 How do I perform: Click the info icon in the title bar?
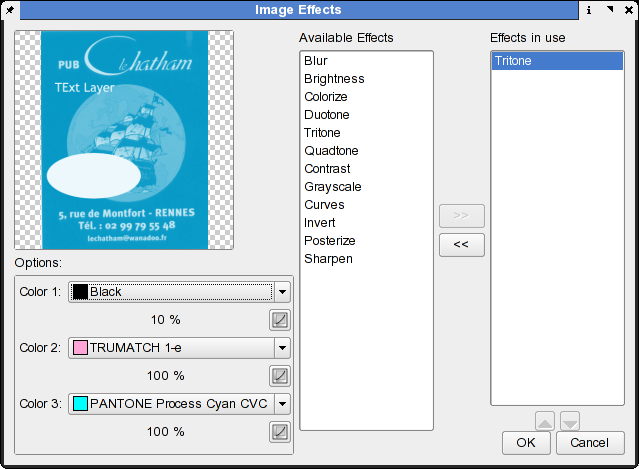(590, 10)
